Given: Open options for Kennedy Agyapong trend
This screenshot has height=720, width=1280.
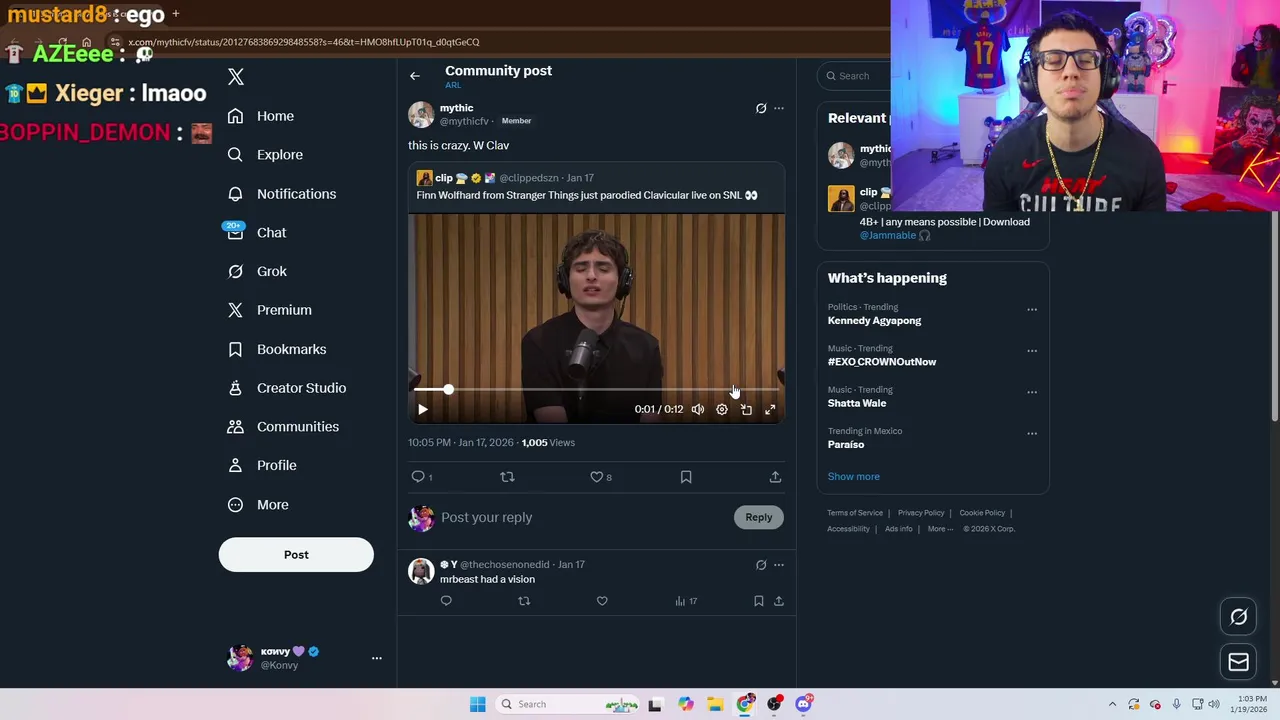Looking at the screenshot, I should (x=1032, y=310).
